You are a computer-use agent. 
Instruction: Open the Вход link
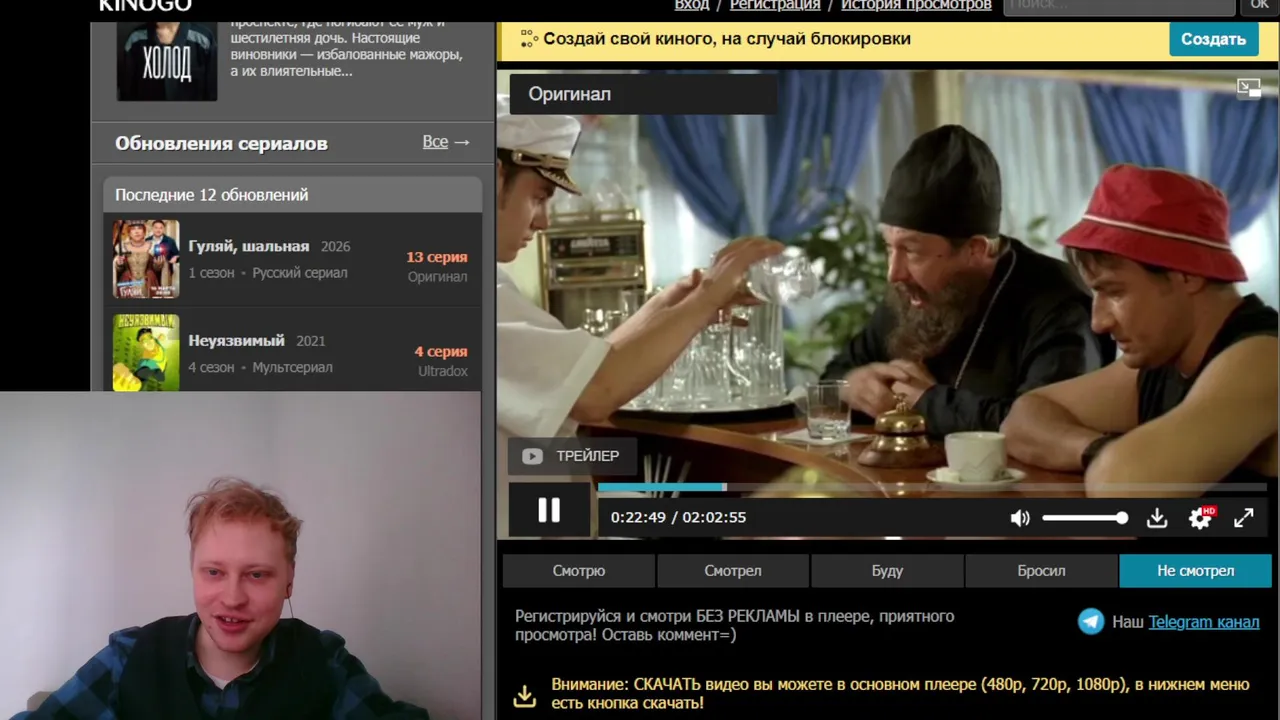click(692, 5)
